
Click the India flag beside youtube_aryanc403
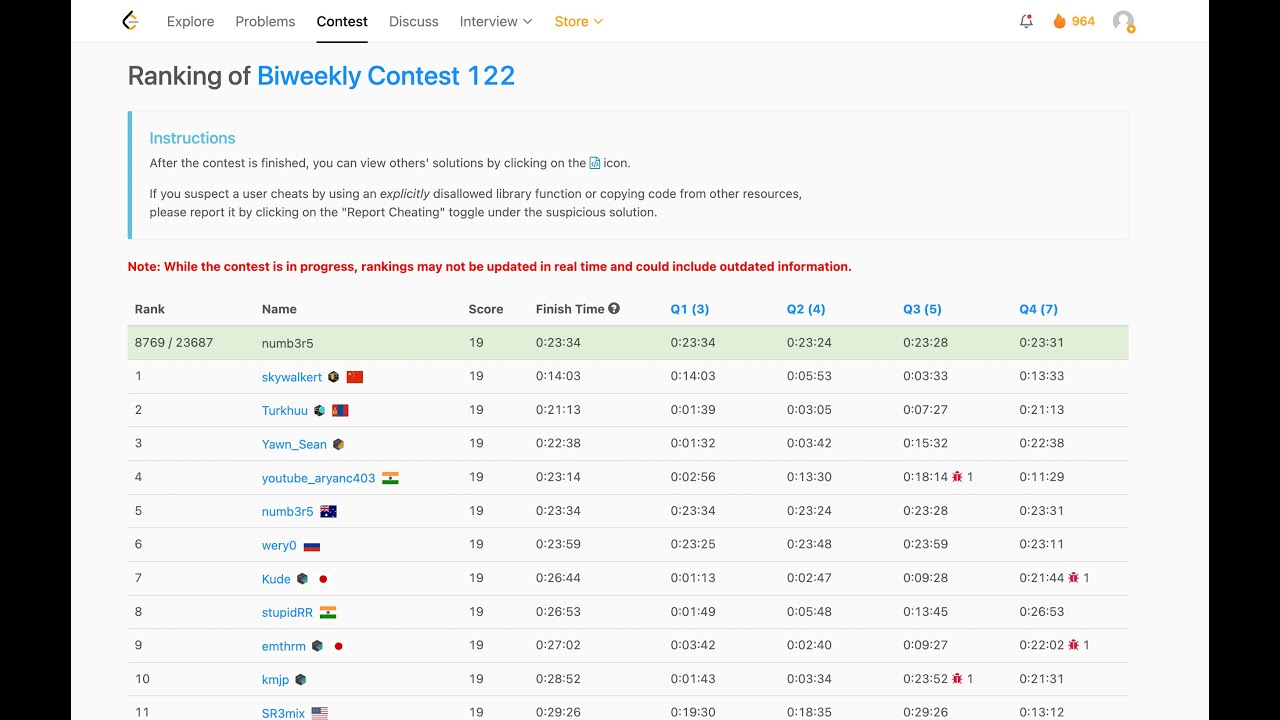click(390, 478)
